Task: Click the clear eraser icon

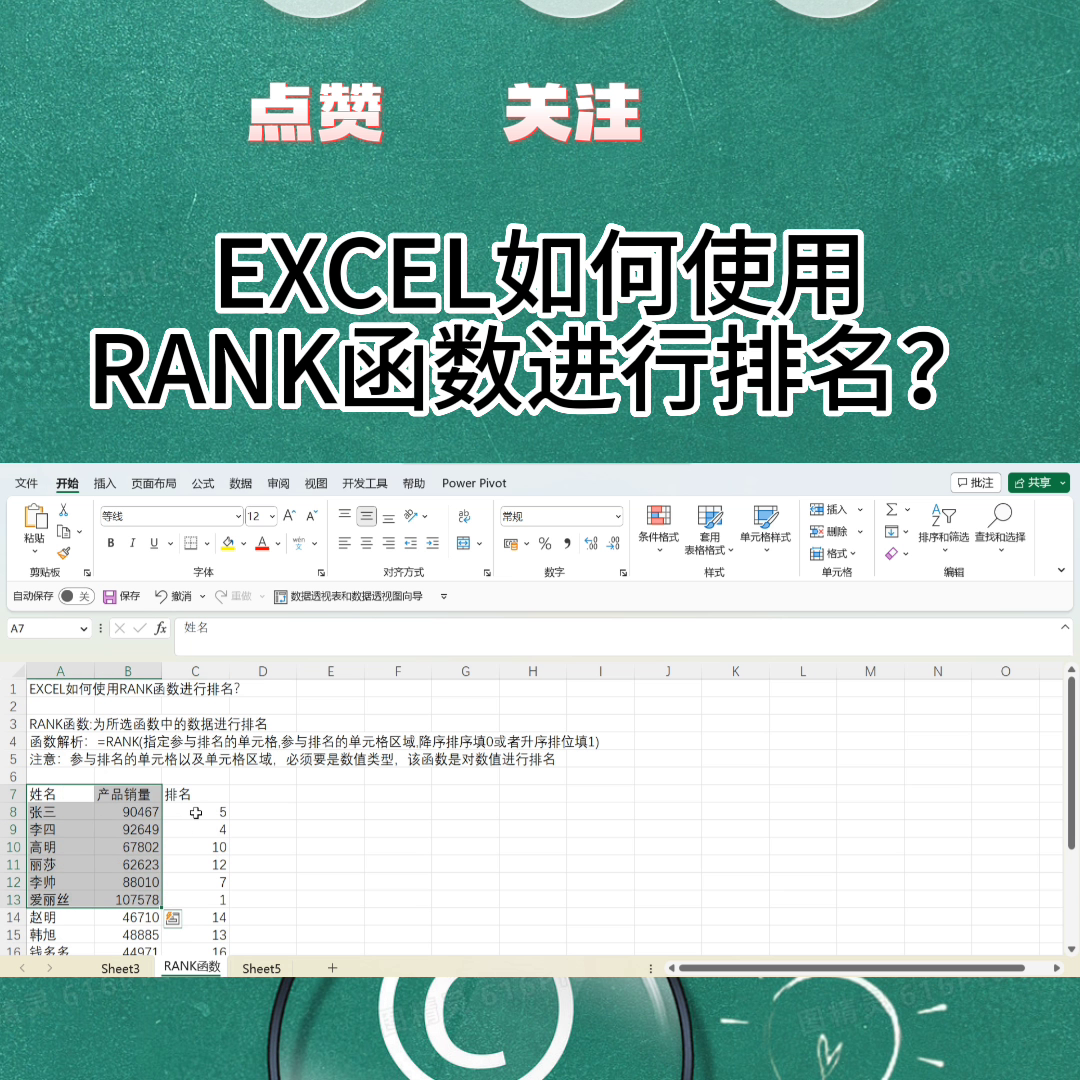Action: point(891,554)
